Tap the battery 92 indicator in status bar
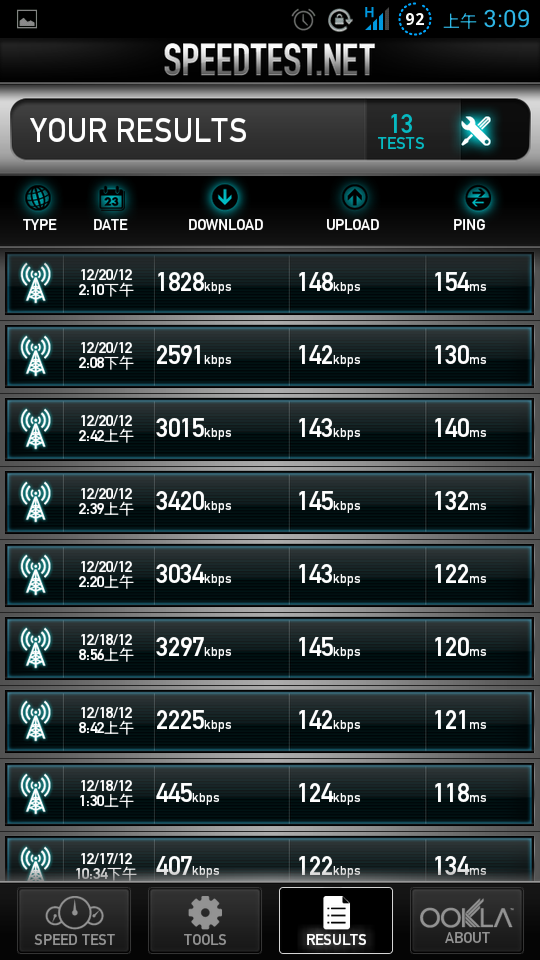 (x=415, y=19)
